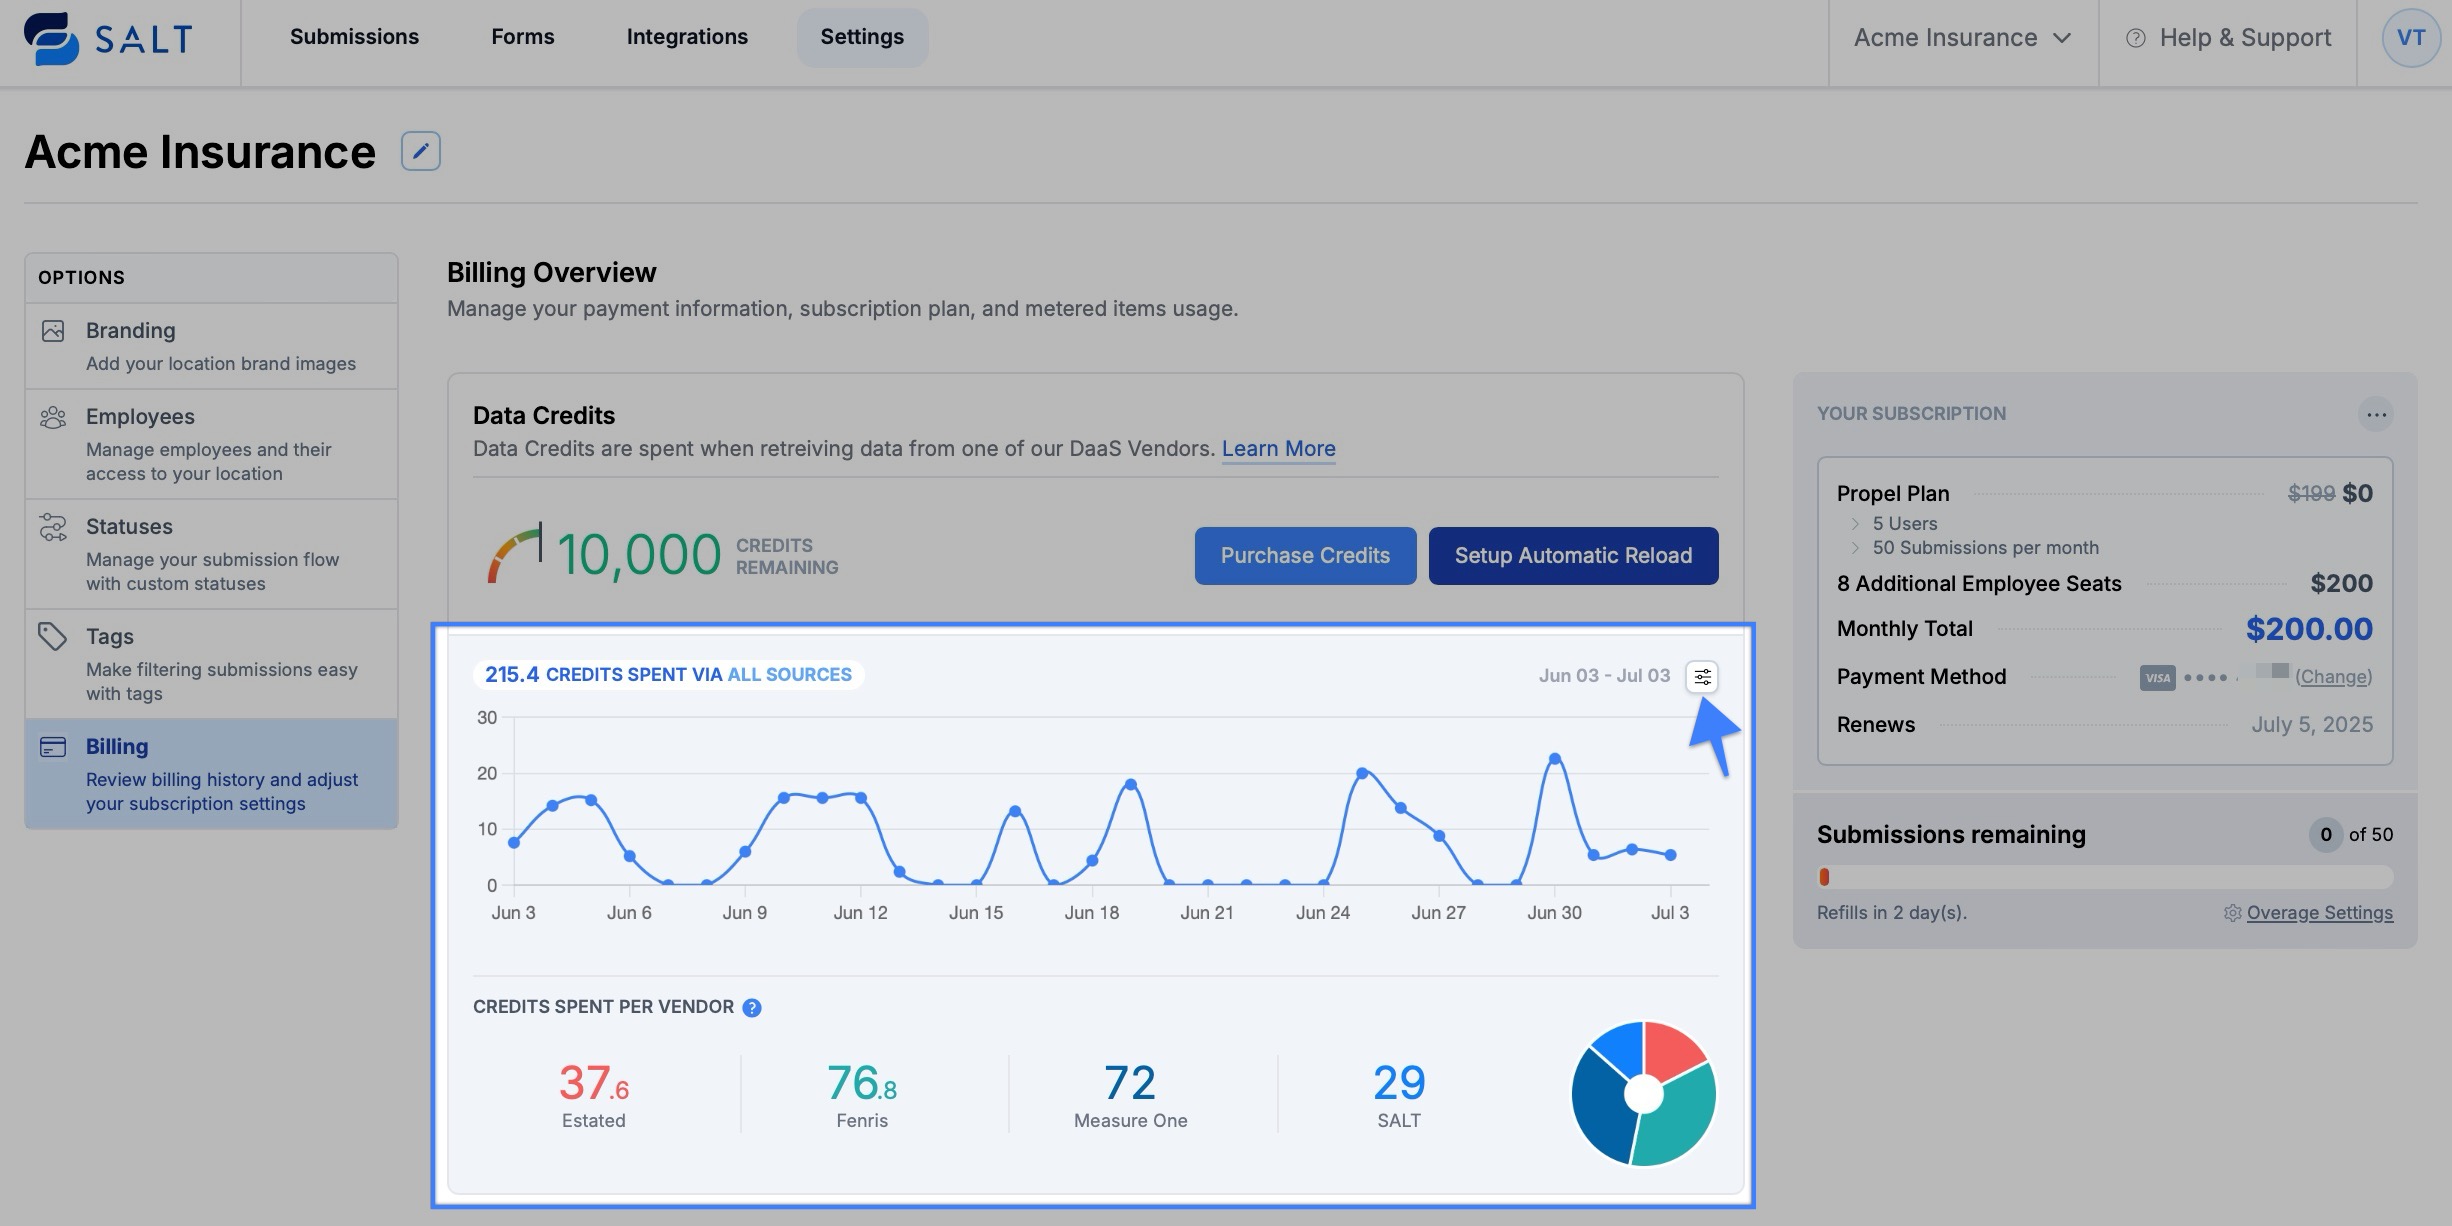Open Employees options
2452x1226 pixels.
coord(211,444)
